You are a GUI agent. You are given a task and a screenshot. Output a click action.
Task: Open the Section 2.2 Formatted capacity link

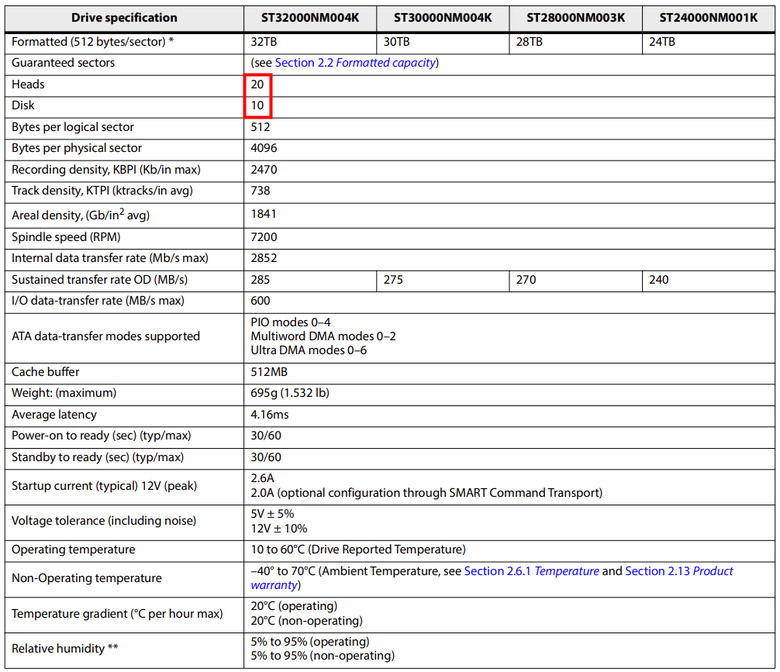356,63
